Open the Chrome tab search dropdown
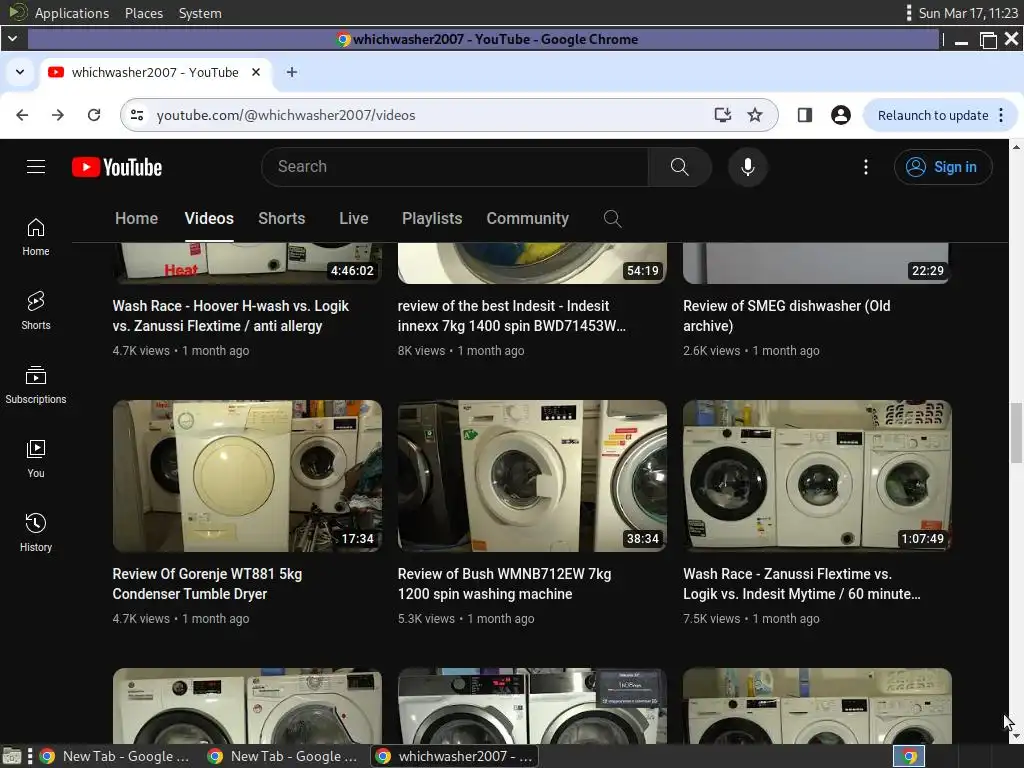This screenshot has height=768, width=1024. [20, 72]
